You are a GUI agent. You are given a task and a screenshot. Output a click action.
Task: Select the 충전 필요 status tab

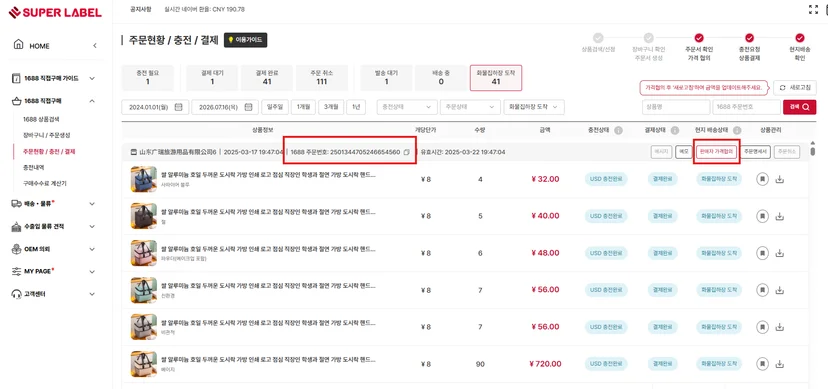pyautogui.click(x=147, y=78)
